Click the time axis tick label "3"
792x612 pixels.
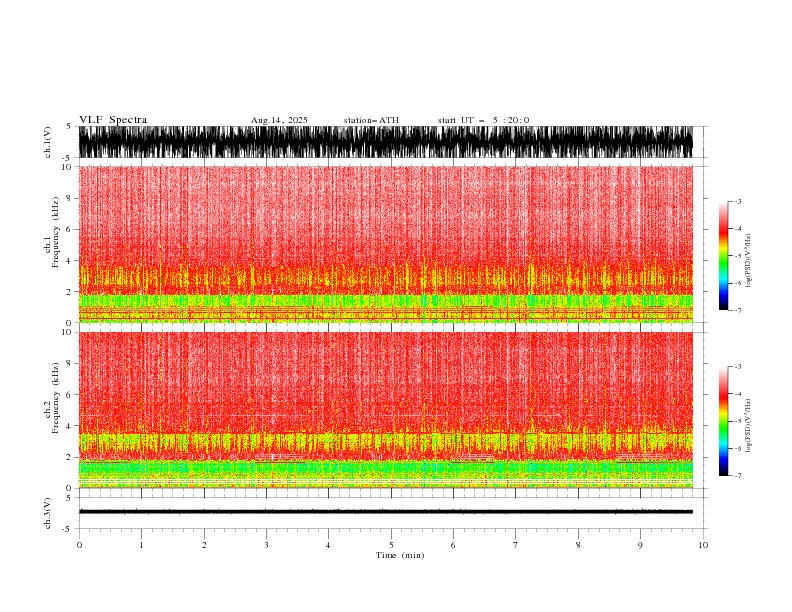point(266,545)
